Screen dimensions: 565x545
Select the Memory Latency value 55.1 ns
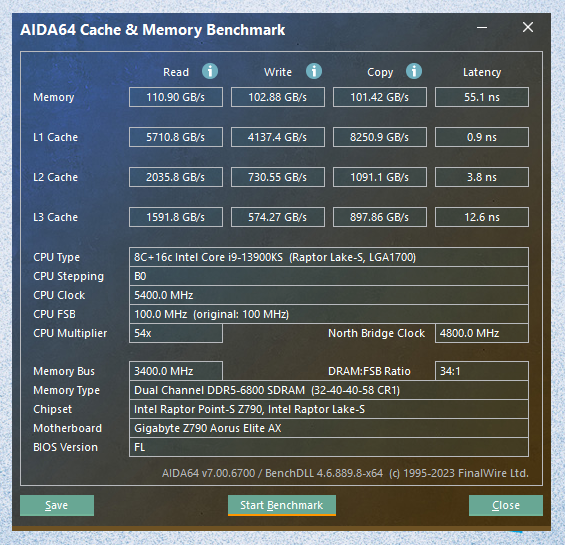click(x=482, y=97)
